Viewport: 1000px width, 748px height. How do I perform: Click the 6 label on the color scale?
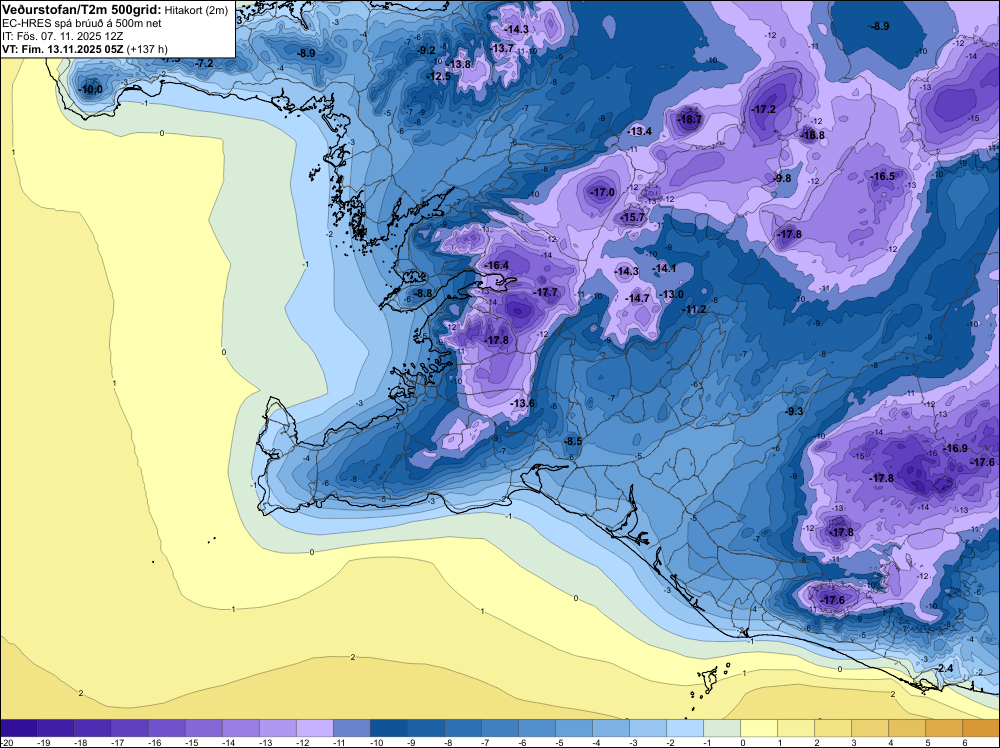click(x=965, y=742)
